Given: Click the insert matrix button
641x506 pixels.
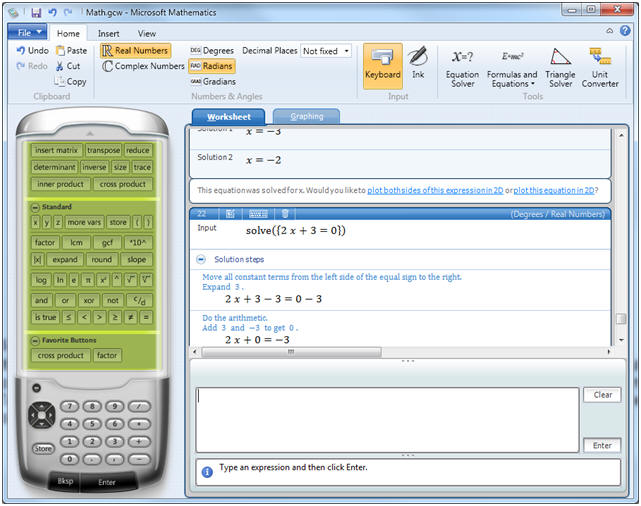Looking at the screenshot, I should (56, 150).
